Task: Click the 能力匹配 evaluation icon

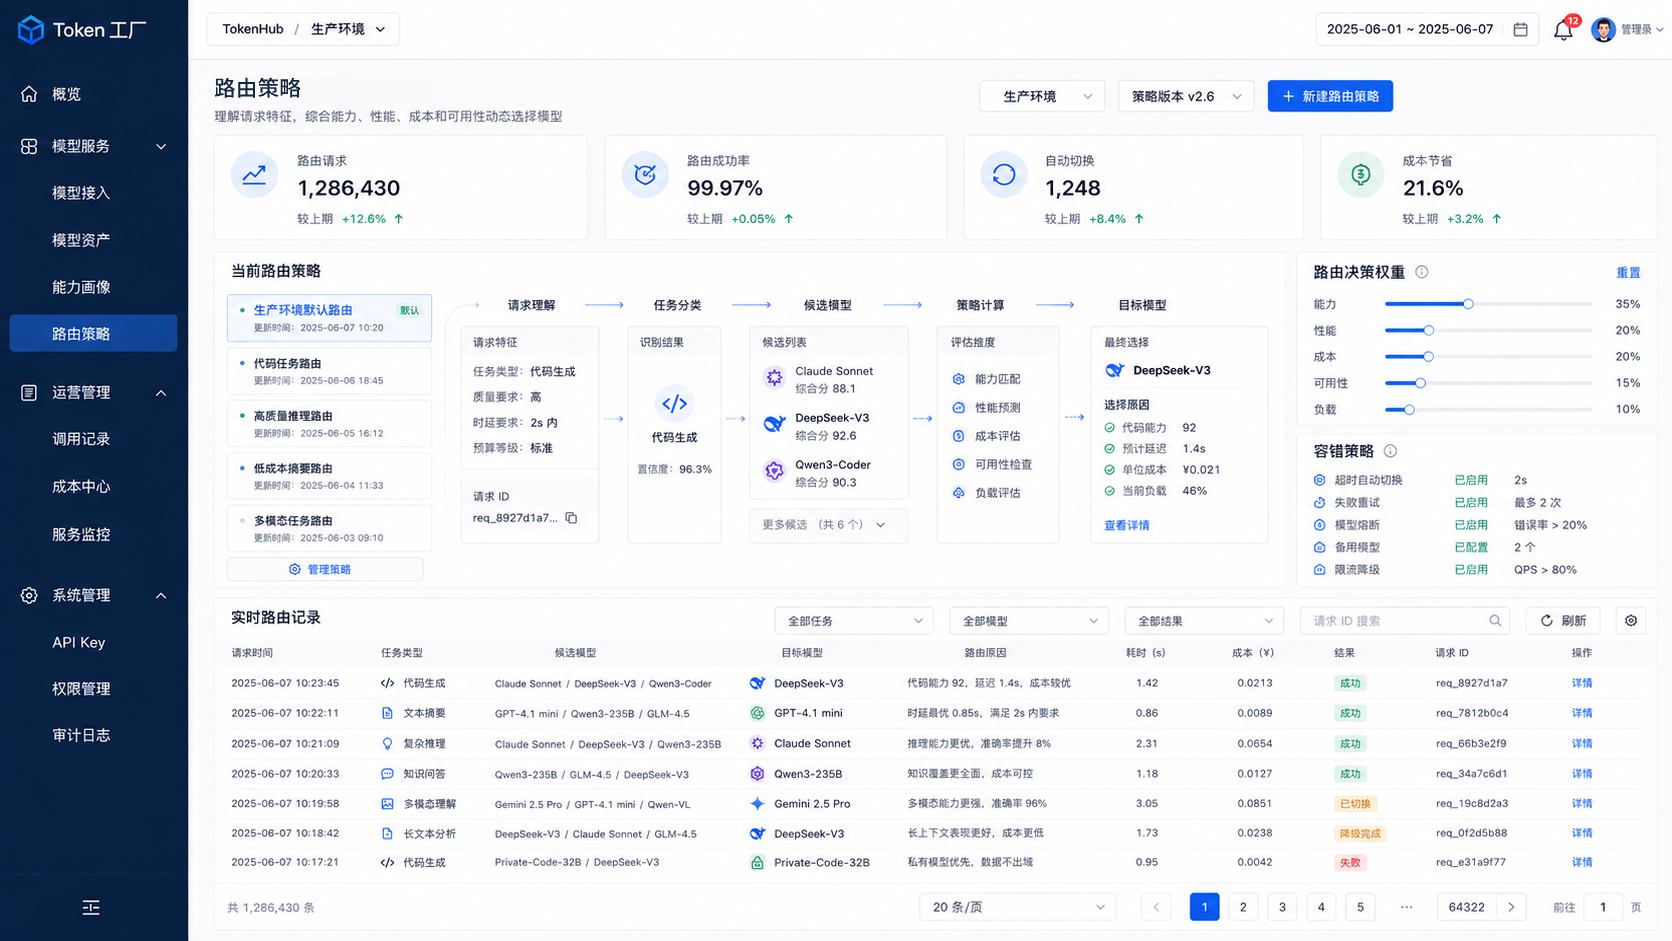Action: [958, 379]
